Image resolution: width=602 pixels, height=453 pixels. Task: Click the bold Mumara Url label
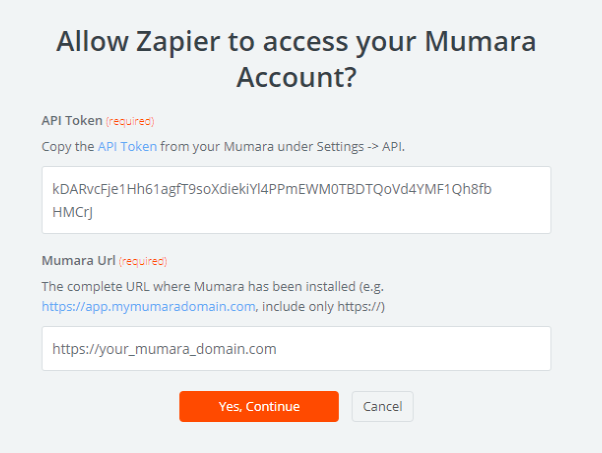(79, 261)
